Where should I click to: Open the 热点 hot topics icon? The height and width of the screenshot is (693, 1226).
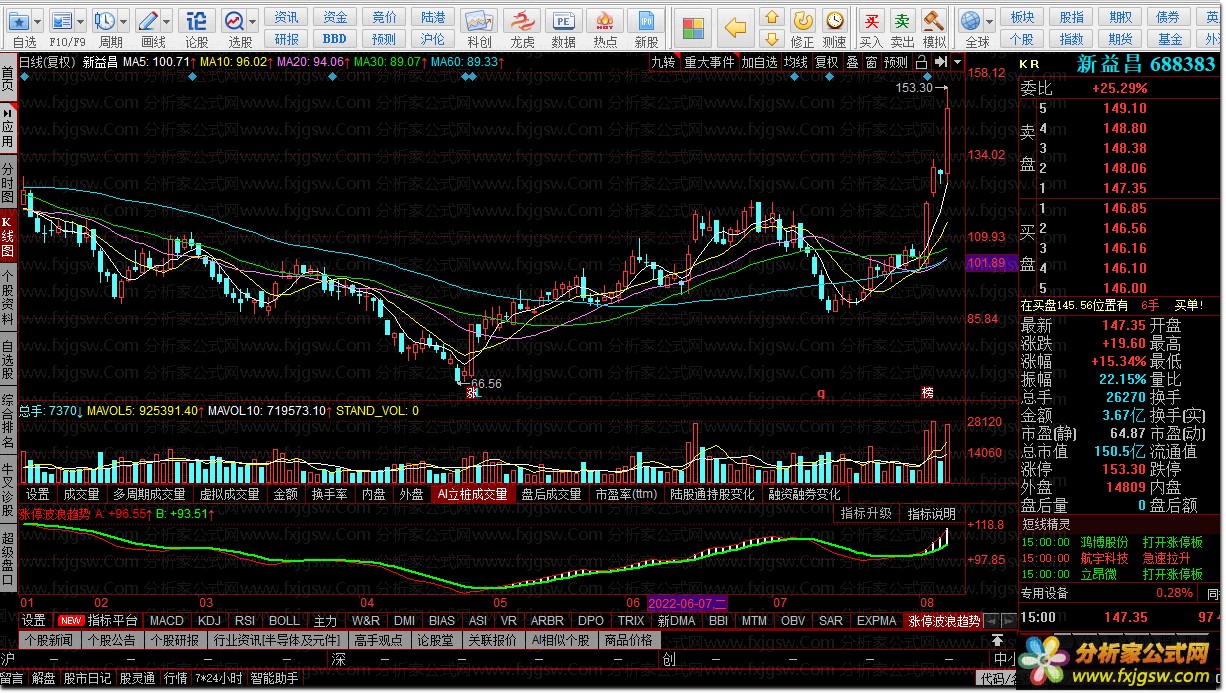[x=605, y=20]
